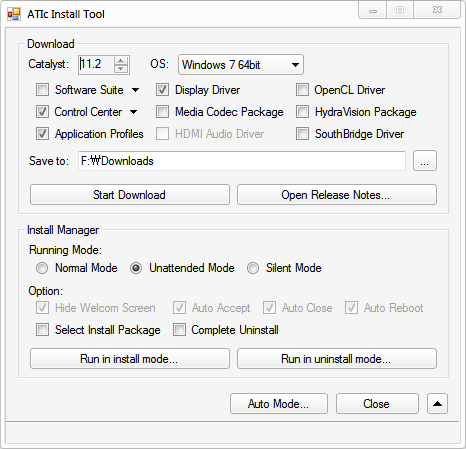Decrease Catalyst version with the down spinner arrow
The width and height of the screenshot is (466, 449).
pos(121,68)
